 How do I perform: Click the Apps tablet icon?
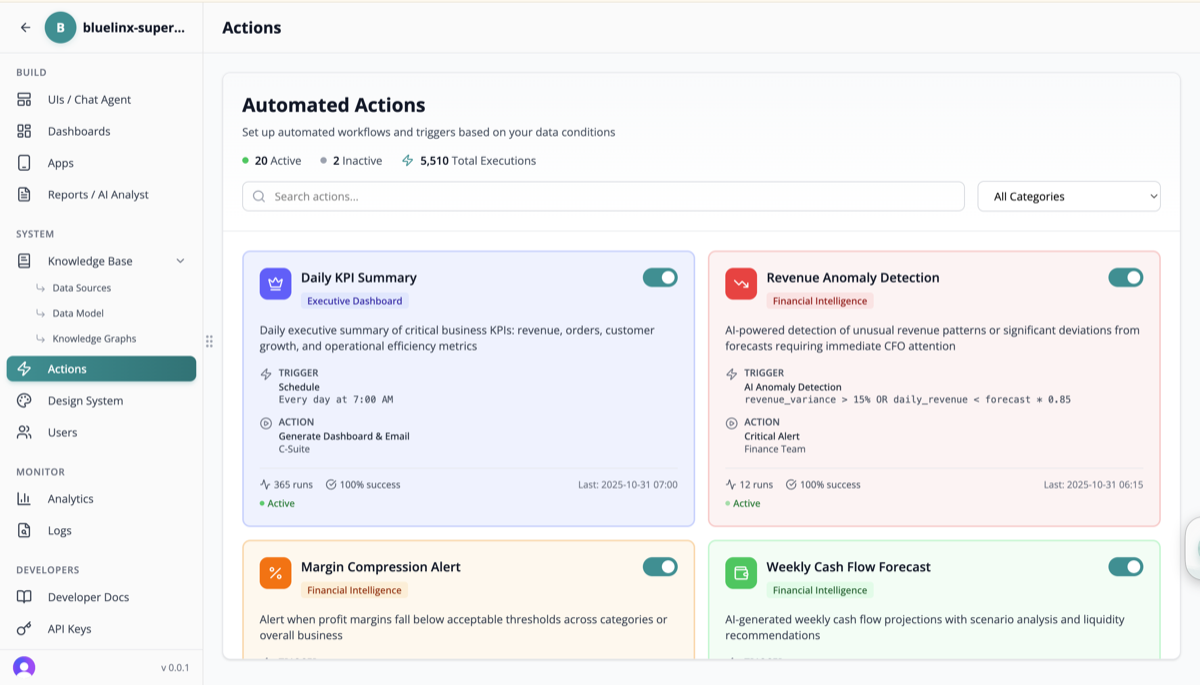24,163
